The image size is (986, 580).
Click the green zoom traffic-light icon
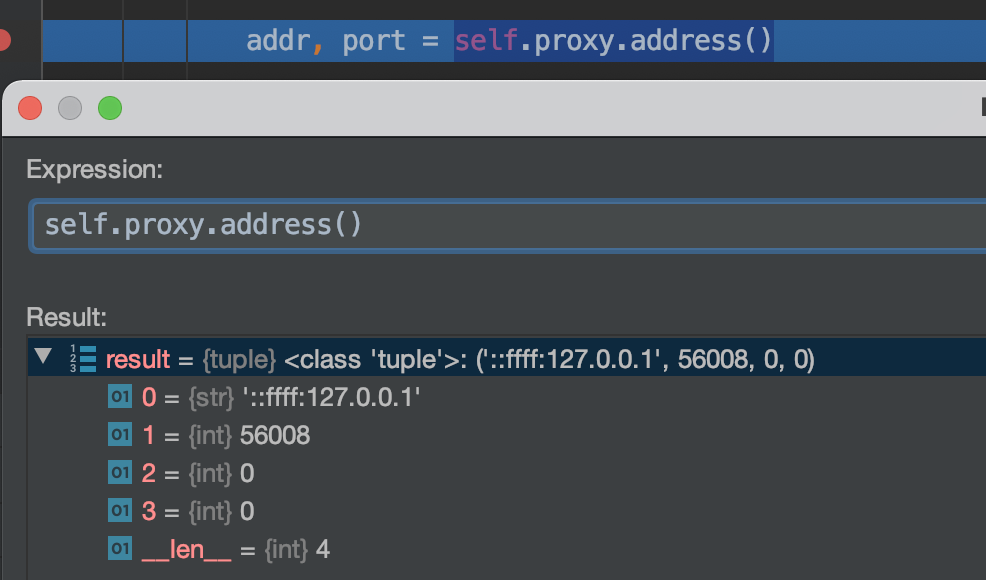(110, 108)
